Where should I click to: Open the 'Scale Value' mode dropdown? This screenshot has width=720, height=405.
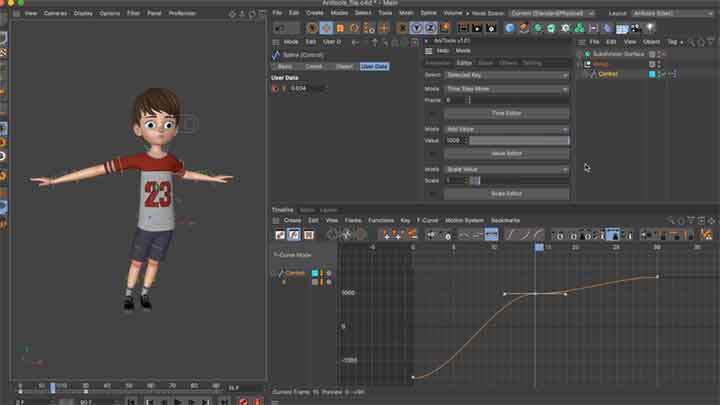click(x=507, y=169)
